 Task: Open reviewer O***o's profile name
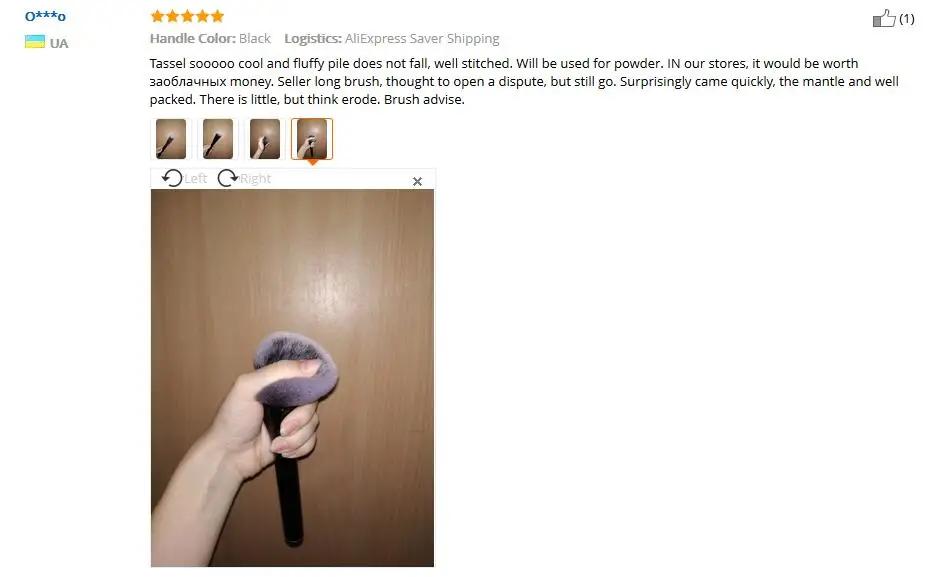(x=45, y=16)
